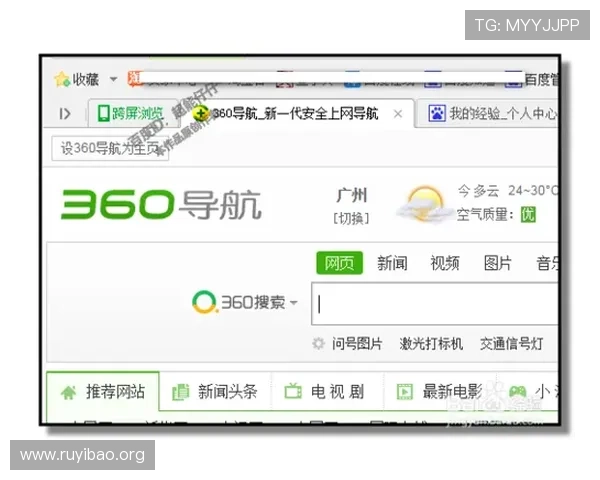Click 设360导航为主页 button

pos(110,148)
